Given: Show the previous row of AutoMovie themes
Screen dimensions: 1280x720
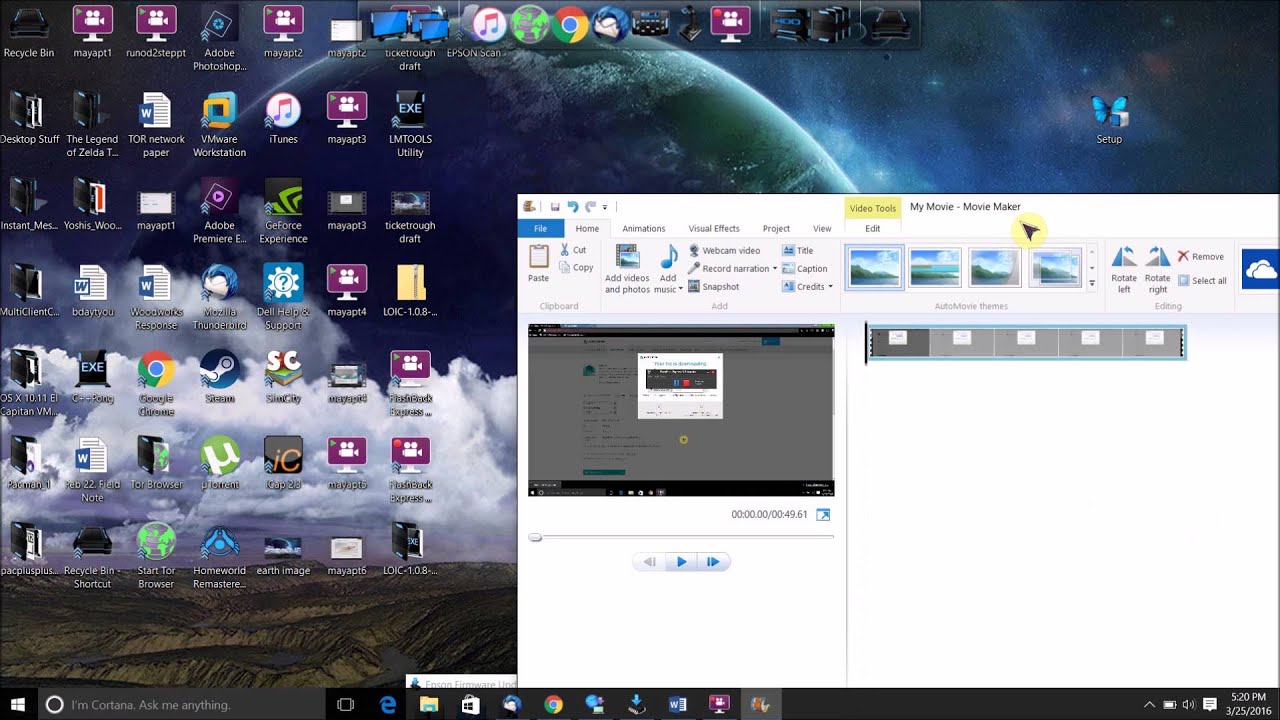Looking at the screenshot, I should pyautogui.click(x=1092, y=251).
